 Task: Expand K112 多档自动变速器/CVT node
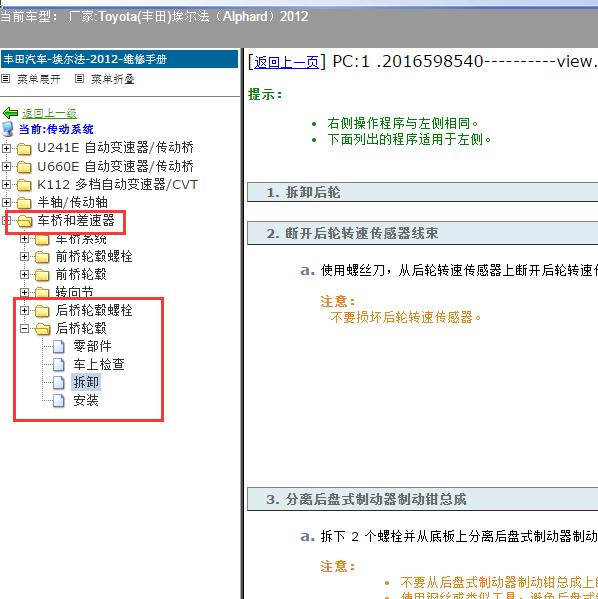coord(6,184)
